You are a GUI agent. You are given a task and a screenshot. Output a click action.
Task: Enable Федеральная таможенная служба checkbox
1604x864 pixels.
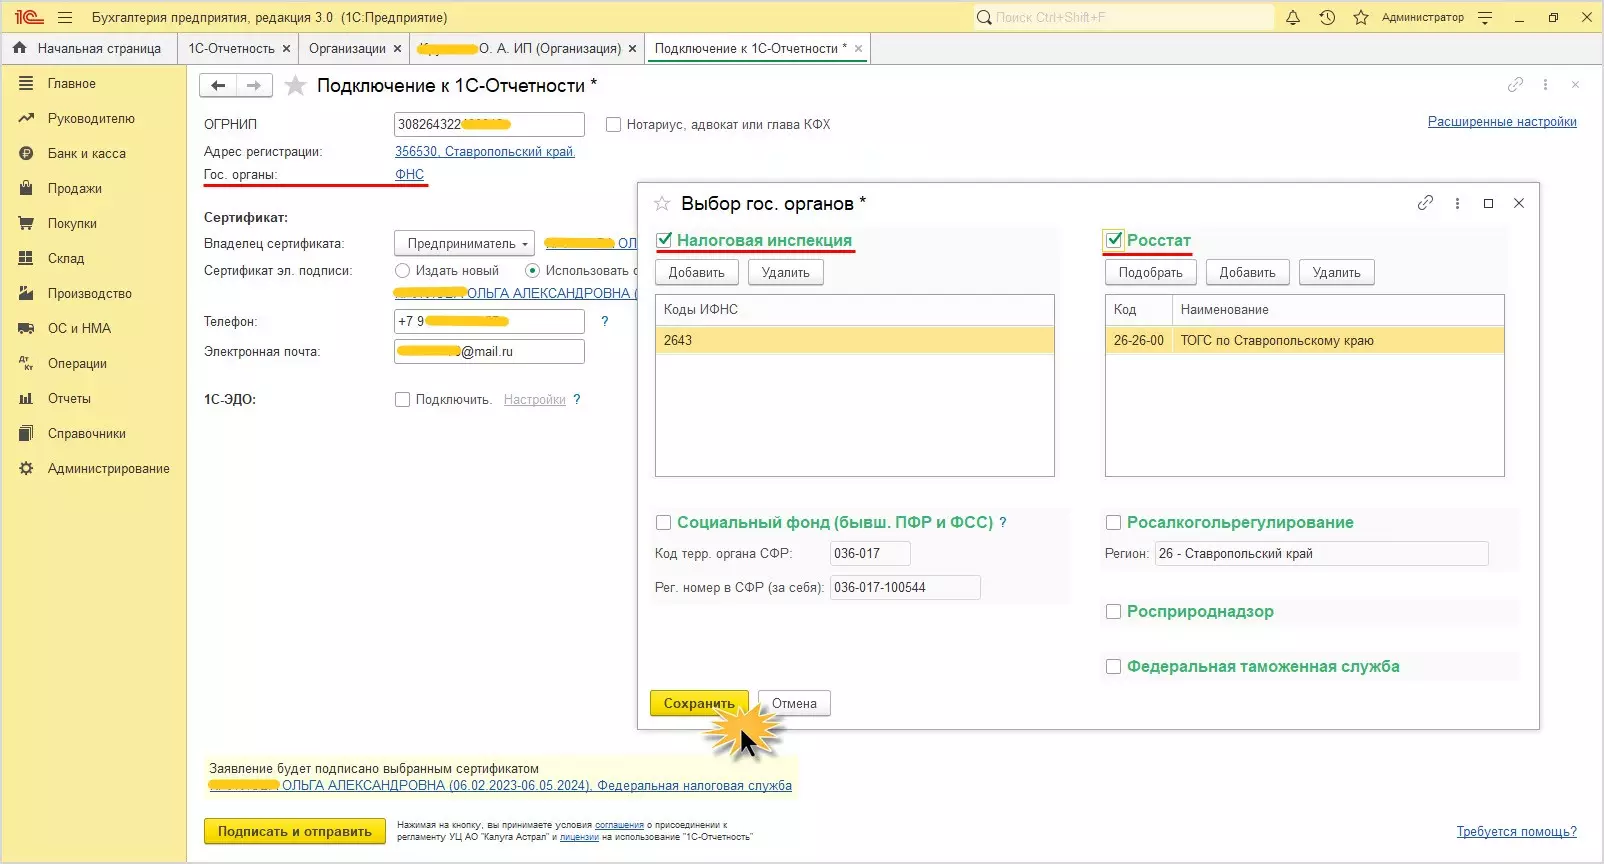coord(1113,666)
